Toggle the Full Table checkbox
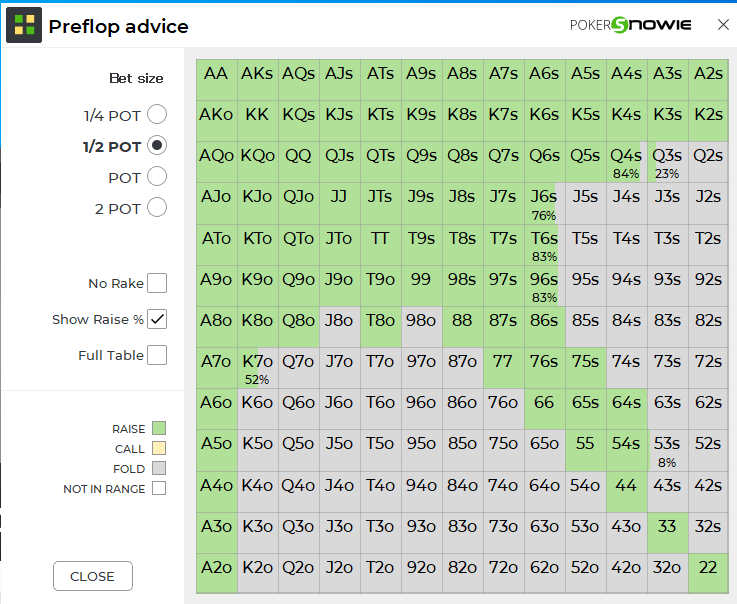The height and width of the screenshot is (604, 737). point(157,355)
